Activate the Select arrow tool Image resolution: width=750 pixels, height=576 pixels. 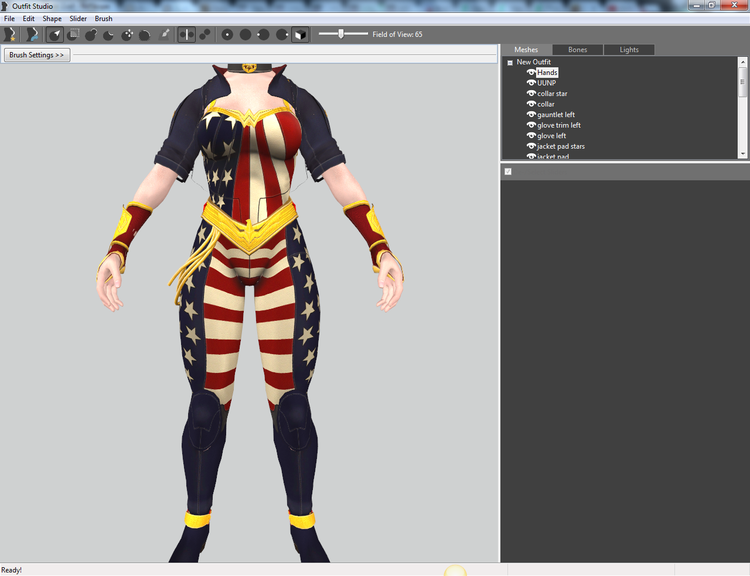click(x=55, y=34)
